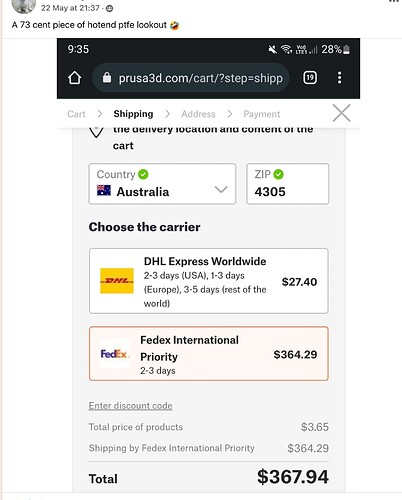Click the post privacy globe icon
This screenshot has width=402, height=500.
[x=109, y=9]
